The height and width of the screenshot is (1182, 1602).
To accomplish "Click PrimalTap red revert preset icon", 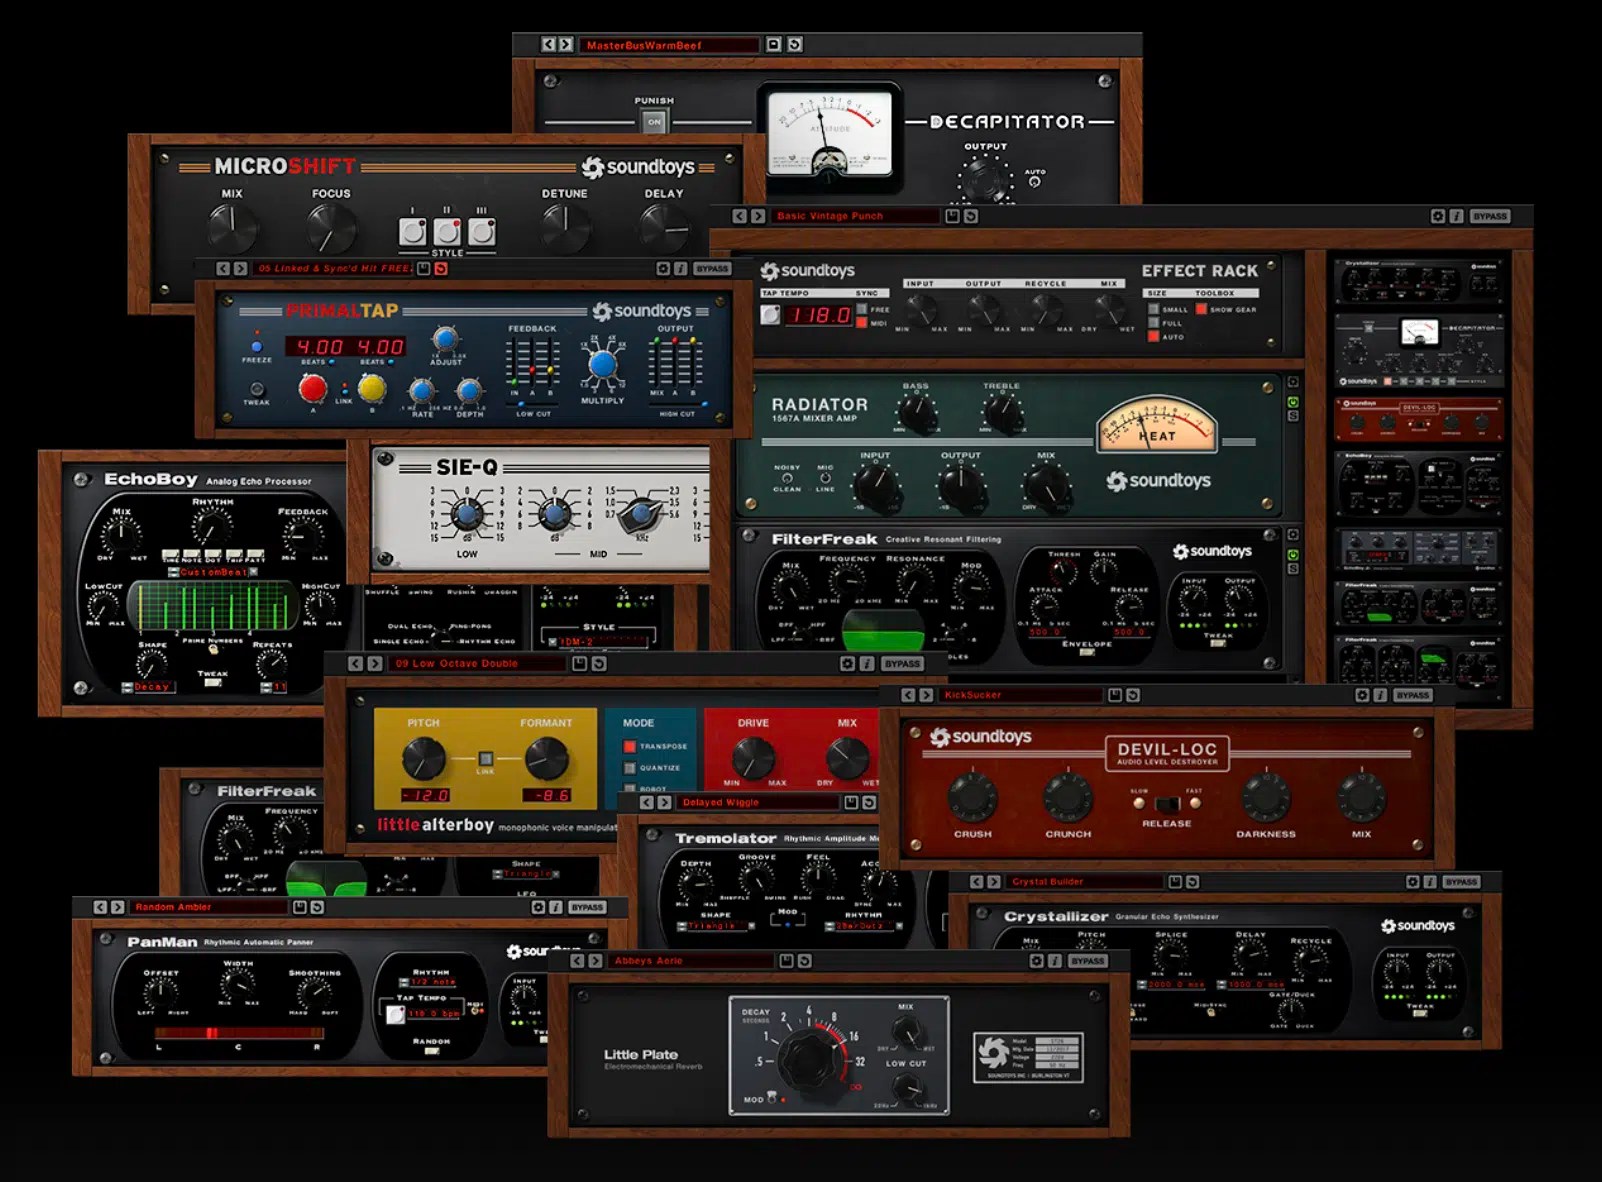I will pos(441,269).
